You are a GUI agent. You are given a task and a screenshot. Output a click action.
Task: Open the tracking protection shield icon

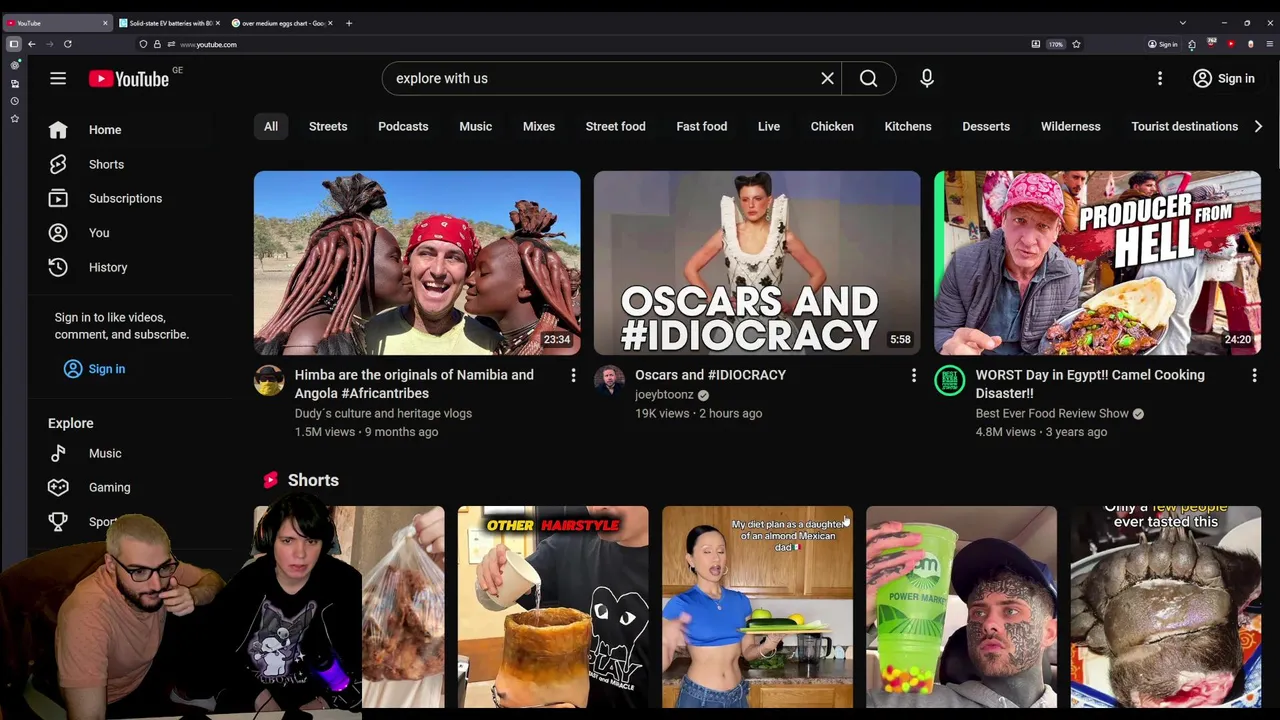143,44
